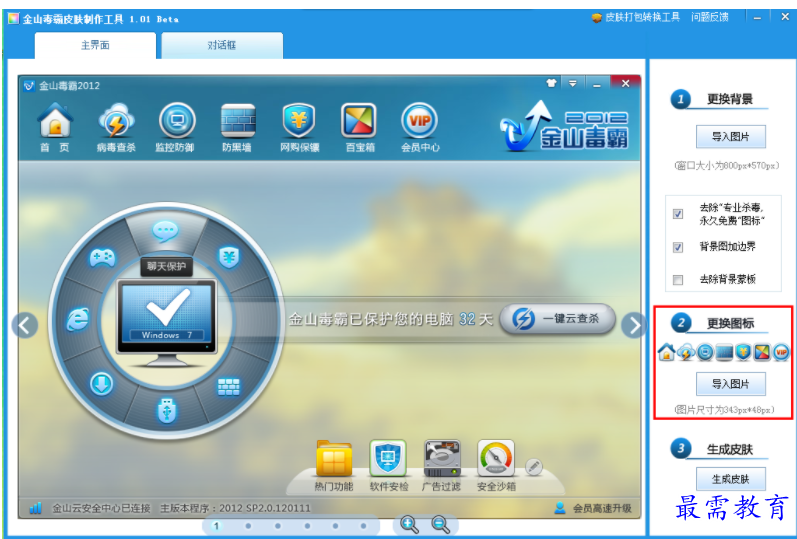Click the chat bubble icon on dial
The width and height of the screenshot is (797, 539).
click(x=166, y=231)
